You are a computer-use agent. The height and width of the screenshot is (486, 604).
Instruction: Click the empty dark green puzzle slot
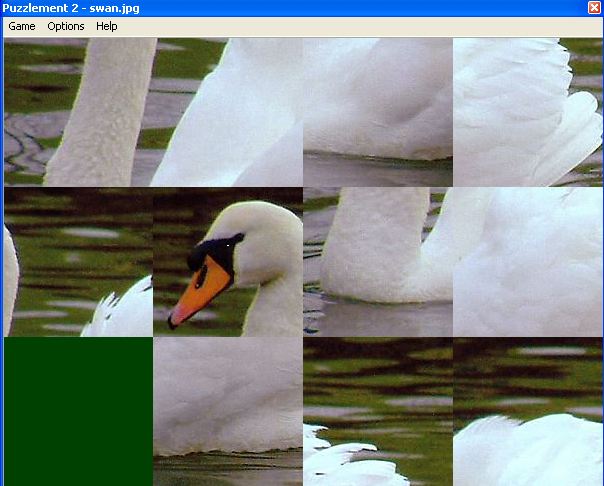coord(79,411)
